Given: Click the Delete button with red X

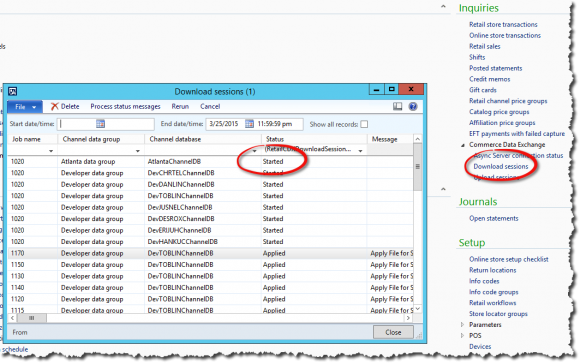Looking at the screenshot, I should point(65,107).
